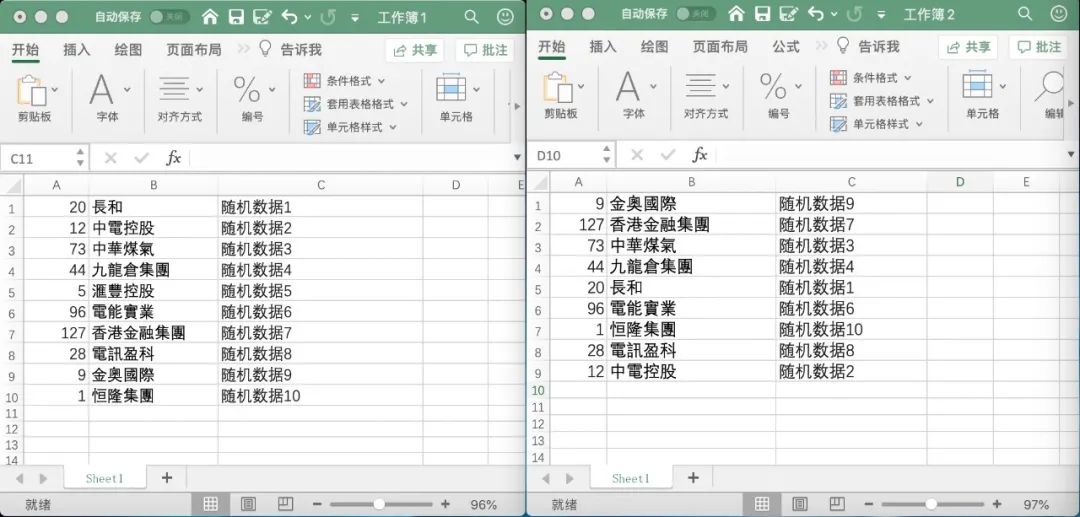Open the 页面布局 tab in 工作簿1
The height and width of the screenshot is (517, 1080).
pyautogui.click(x=194, y=50)
